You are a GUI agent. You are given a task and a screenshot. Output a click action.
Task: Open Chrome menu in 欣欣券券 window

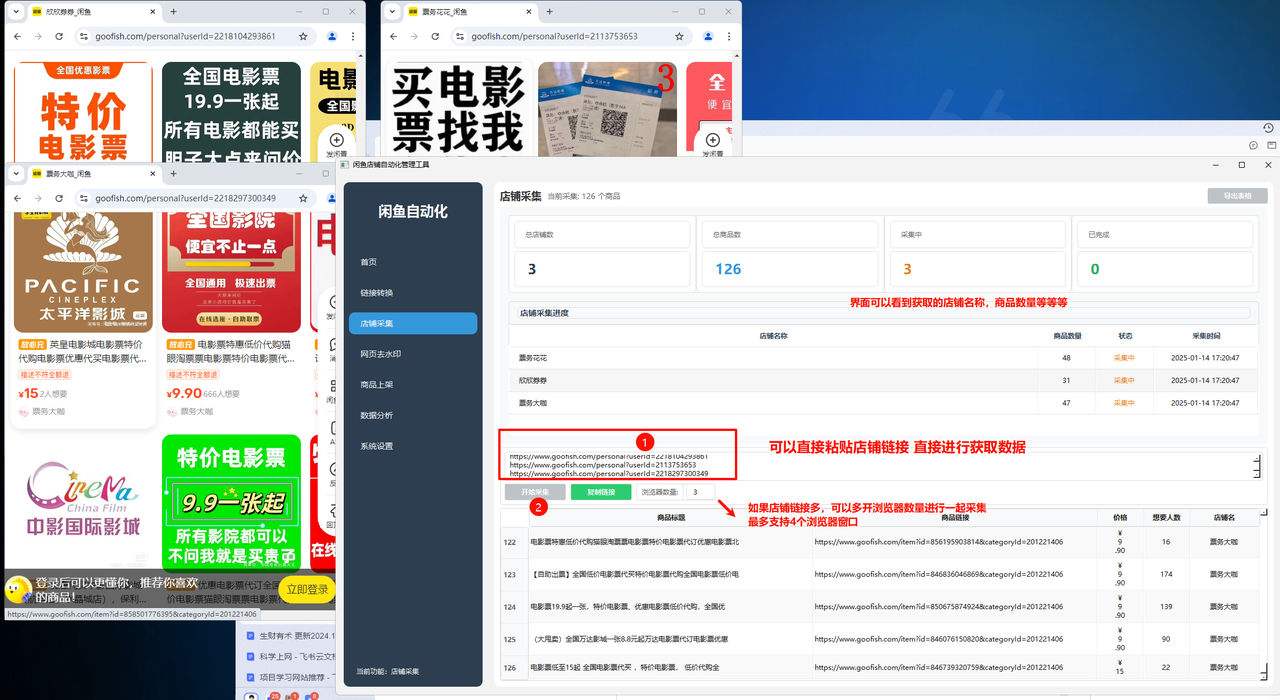pyautogui.click(x=355, y=36)
